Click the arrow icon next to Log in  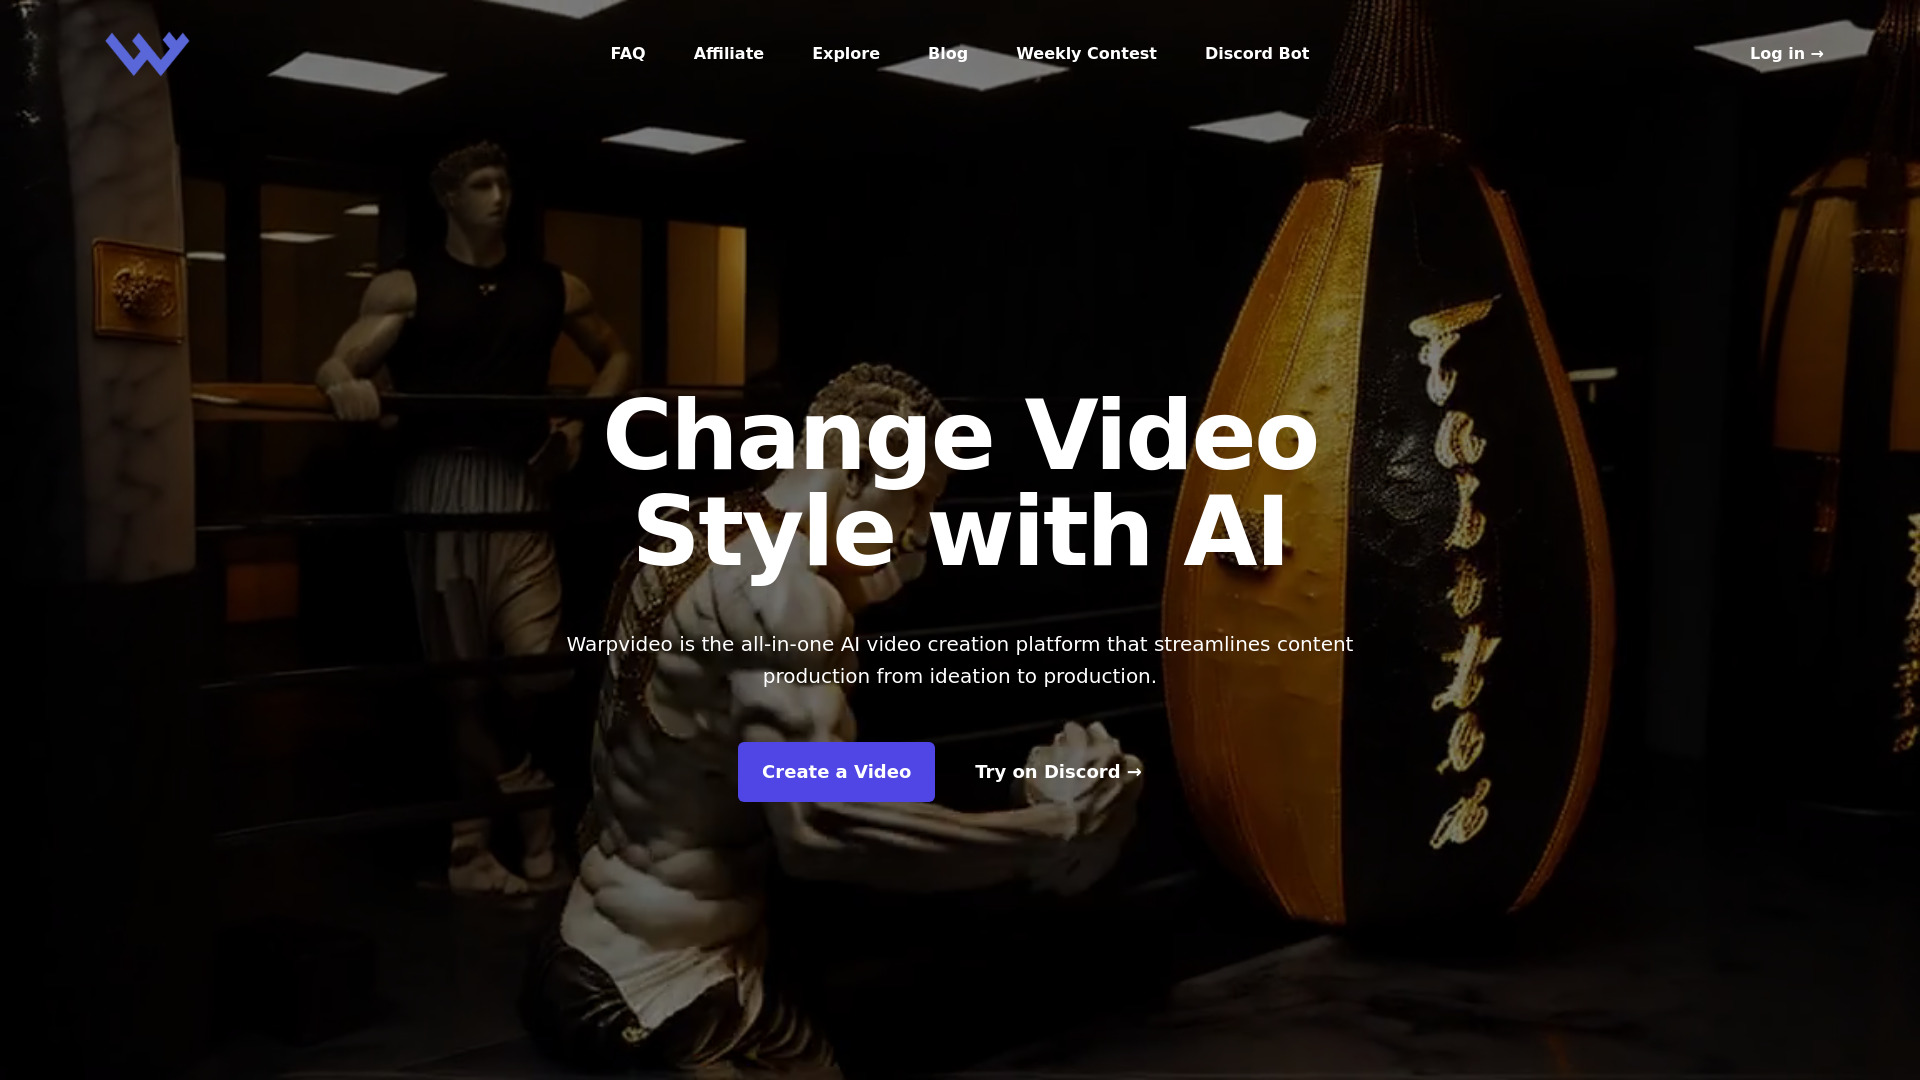pos(1818,54)
